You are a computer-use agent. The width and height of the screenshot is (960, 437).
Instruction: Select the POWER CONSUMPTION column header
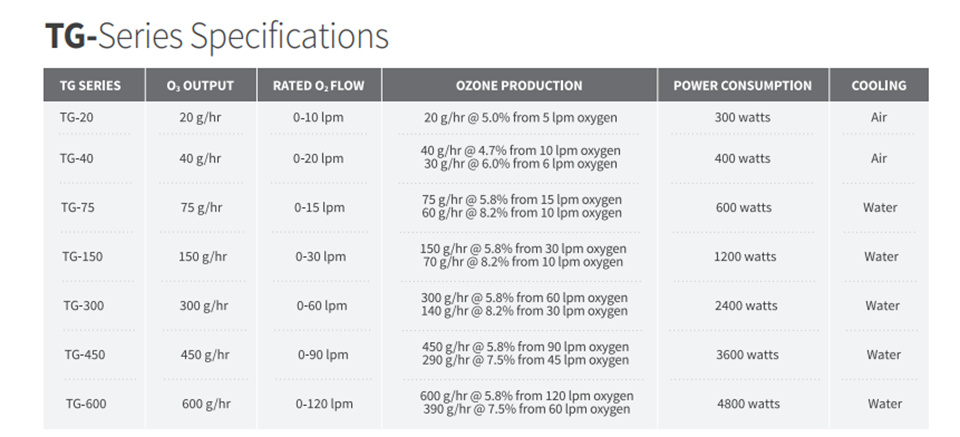coord(743,86)
